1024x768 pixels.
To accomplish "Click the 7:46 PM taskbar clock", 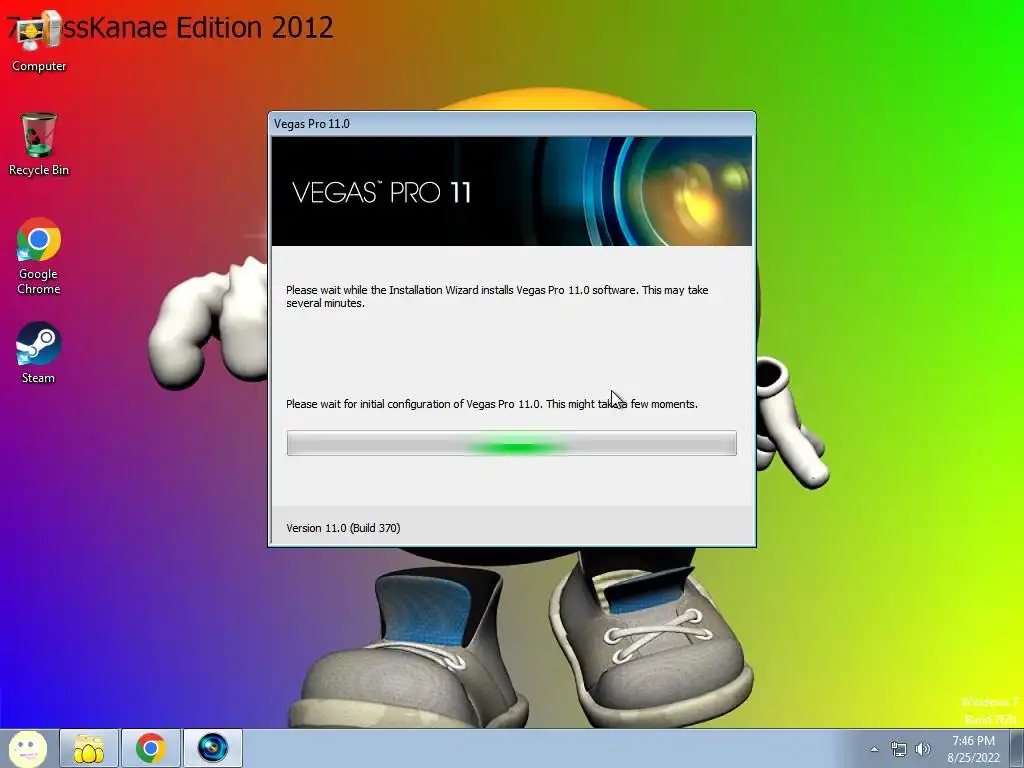I will (x=973, y=749).
